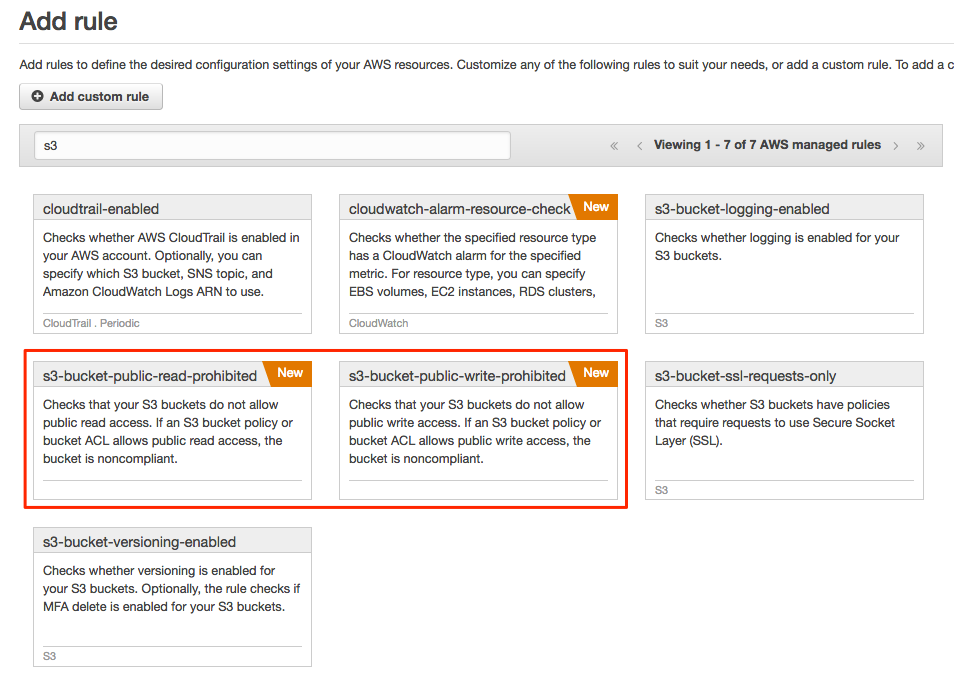
Task: Jump to last page with double-right arrow
Action: click(921, 145)
